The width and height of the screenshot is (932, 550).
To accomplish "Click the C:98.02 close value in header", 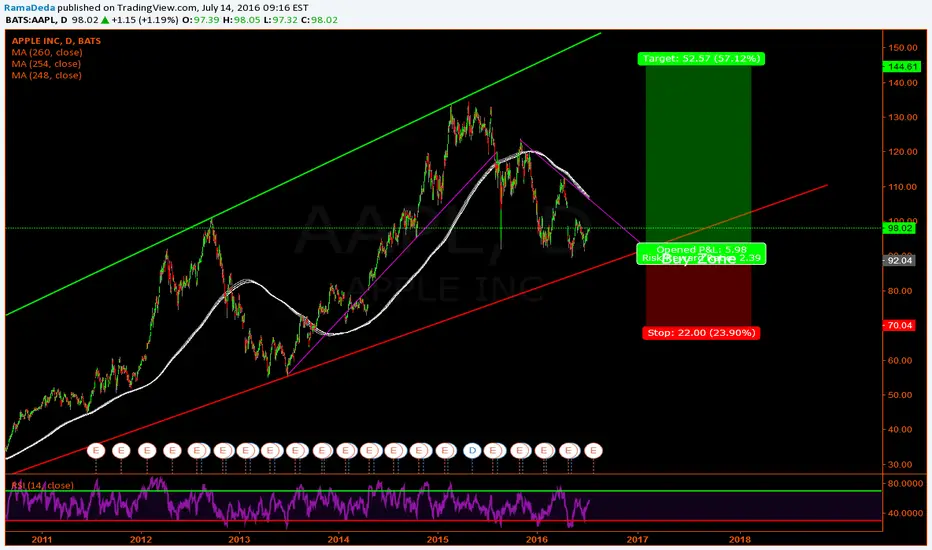I will [x=320, y=20].
